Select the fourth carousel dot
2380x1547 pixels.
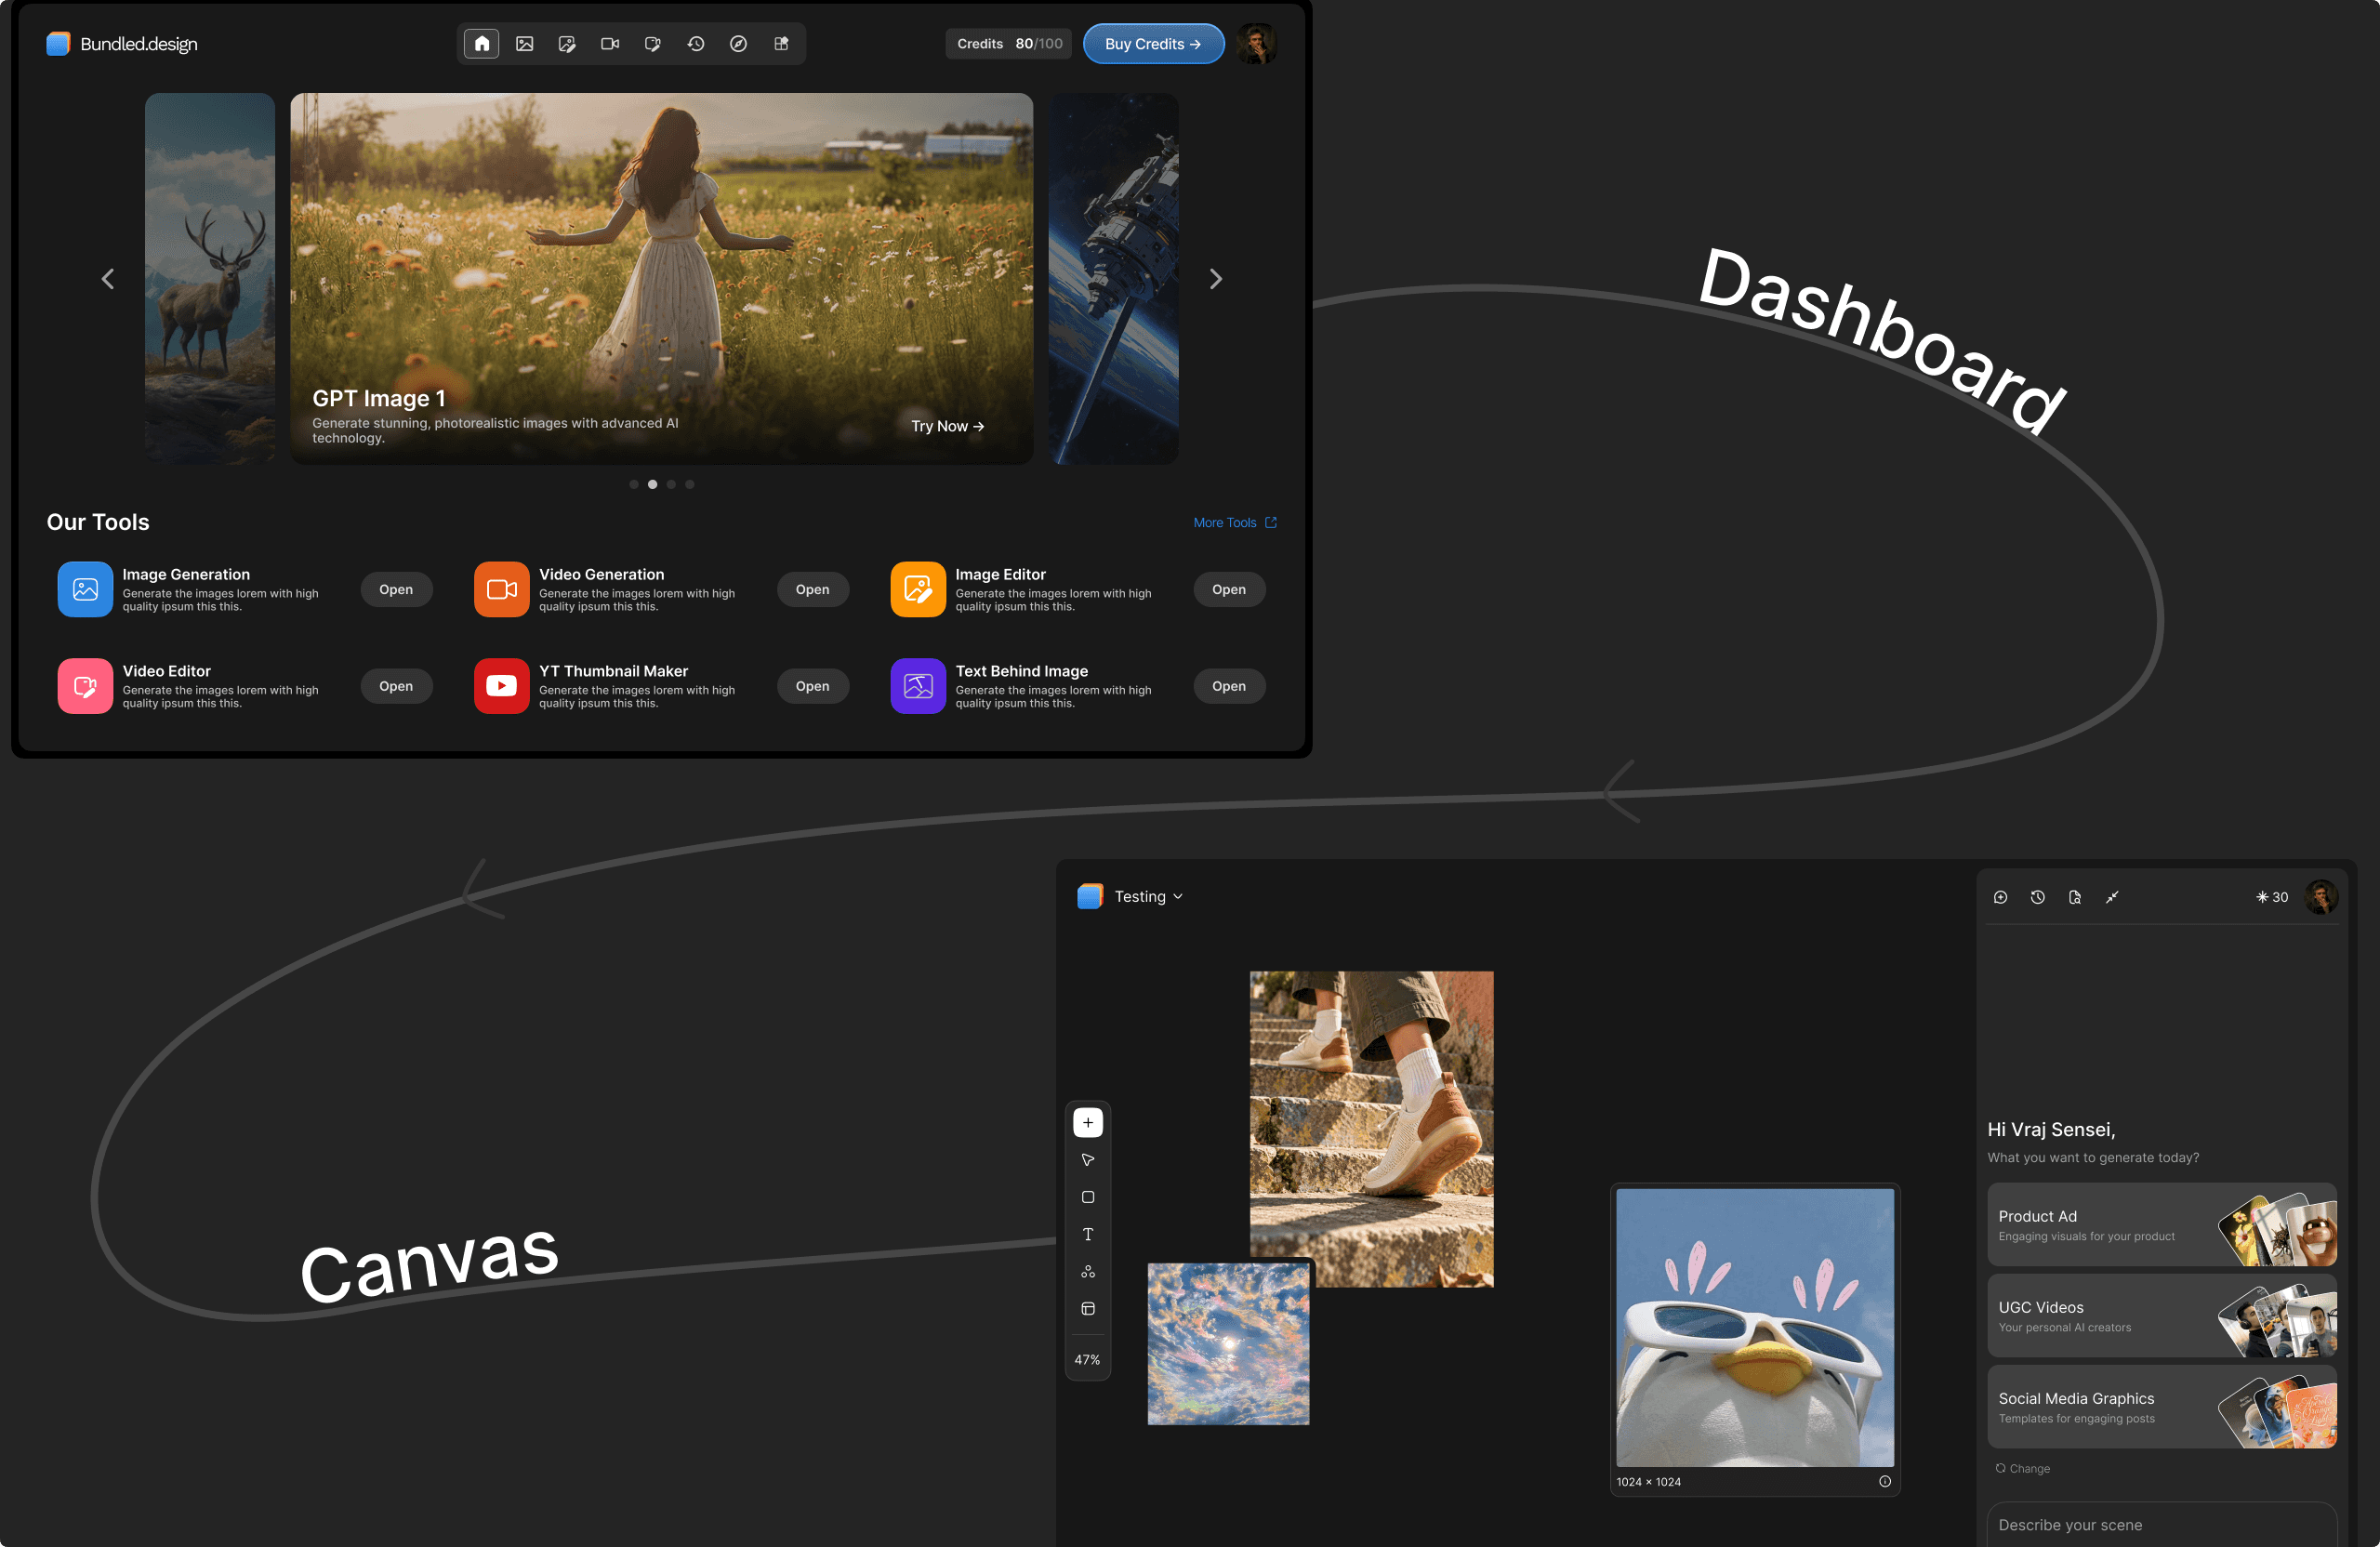click(689, 484)
